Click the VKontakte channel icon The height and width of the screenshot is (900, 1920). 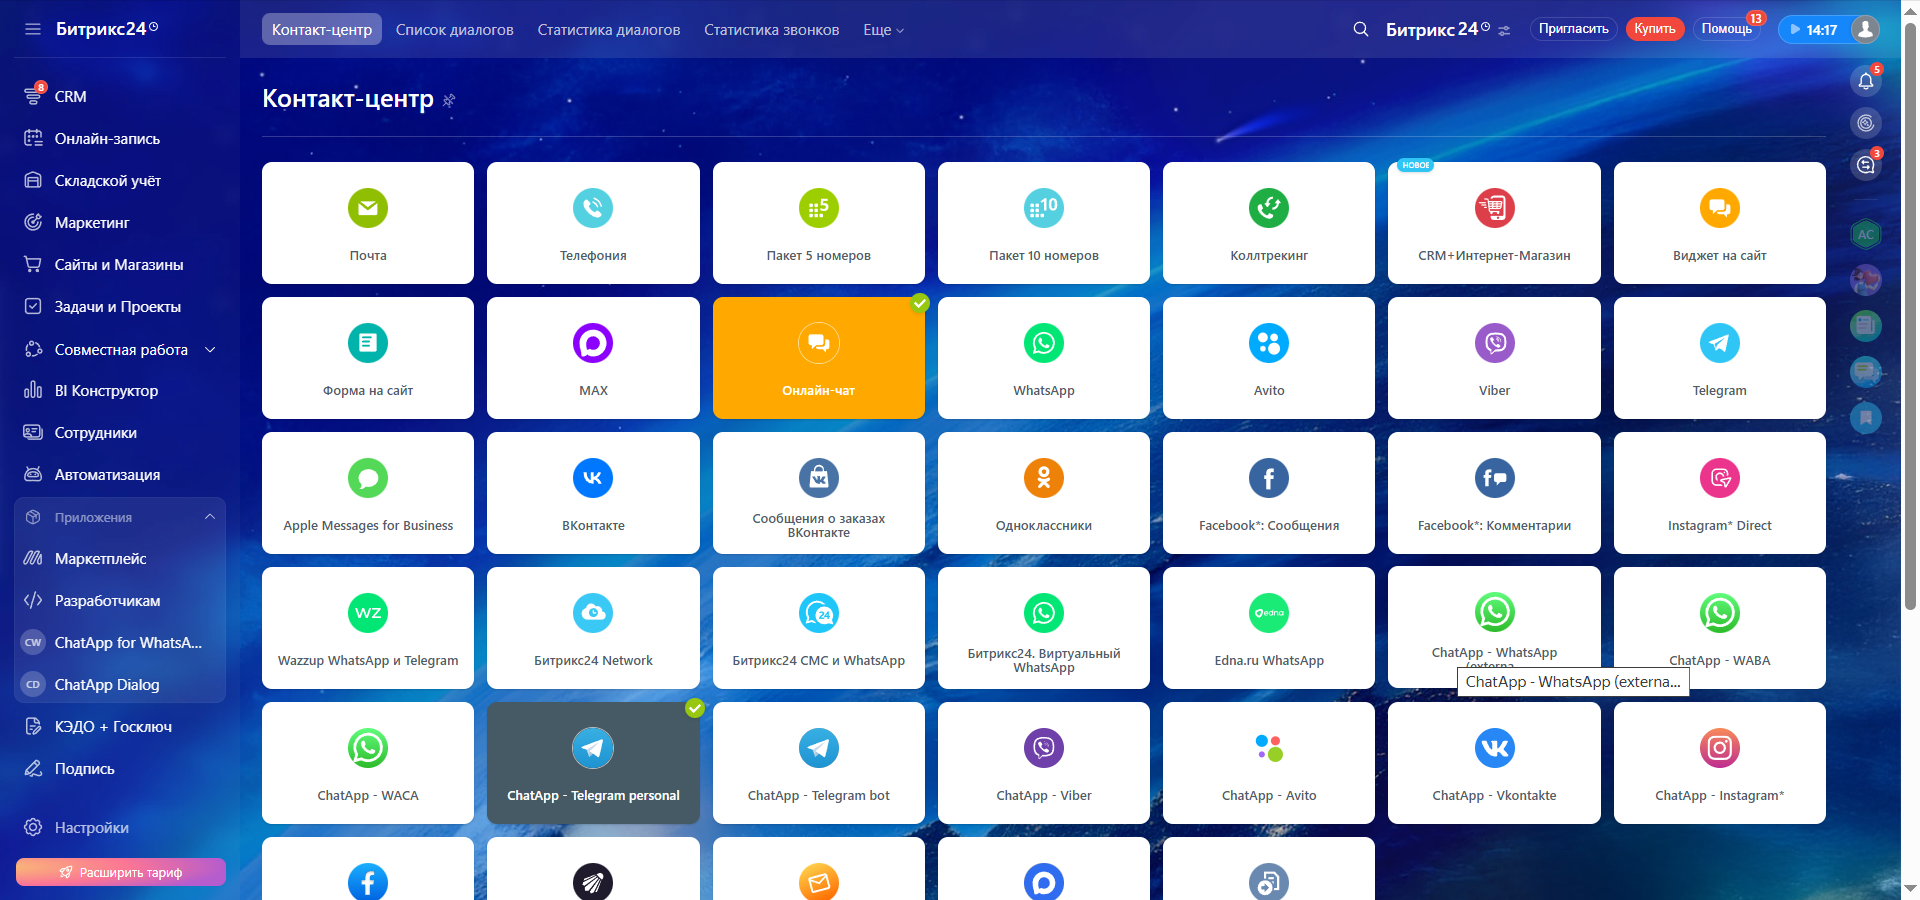[593, 479]
